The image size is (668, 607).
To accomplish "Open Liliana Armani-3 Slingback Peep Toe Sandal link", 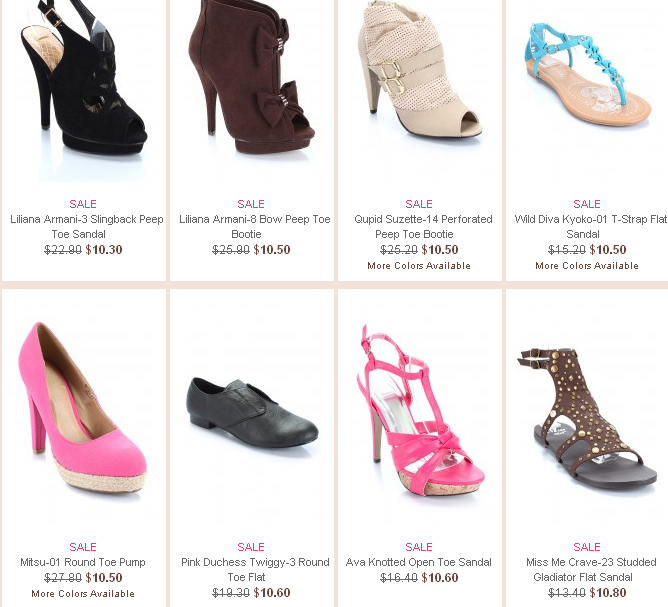I will click(86, 227).
